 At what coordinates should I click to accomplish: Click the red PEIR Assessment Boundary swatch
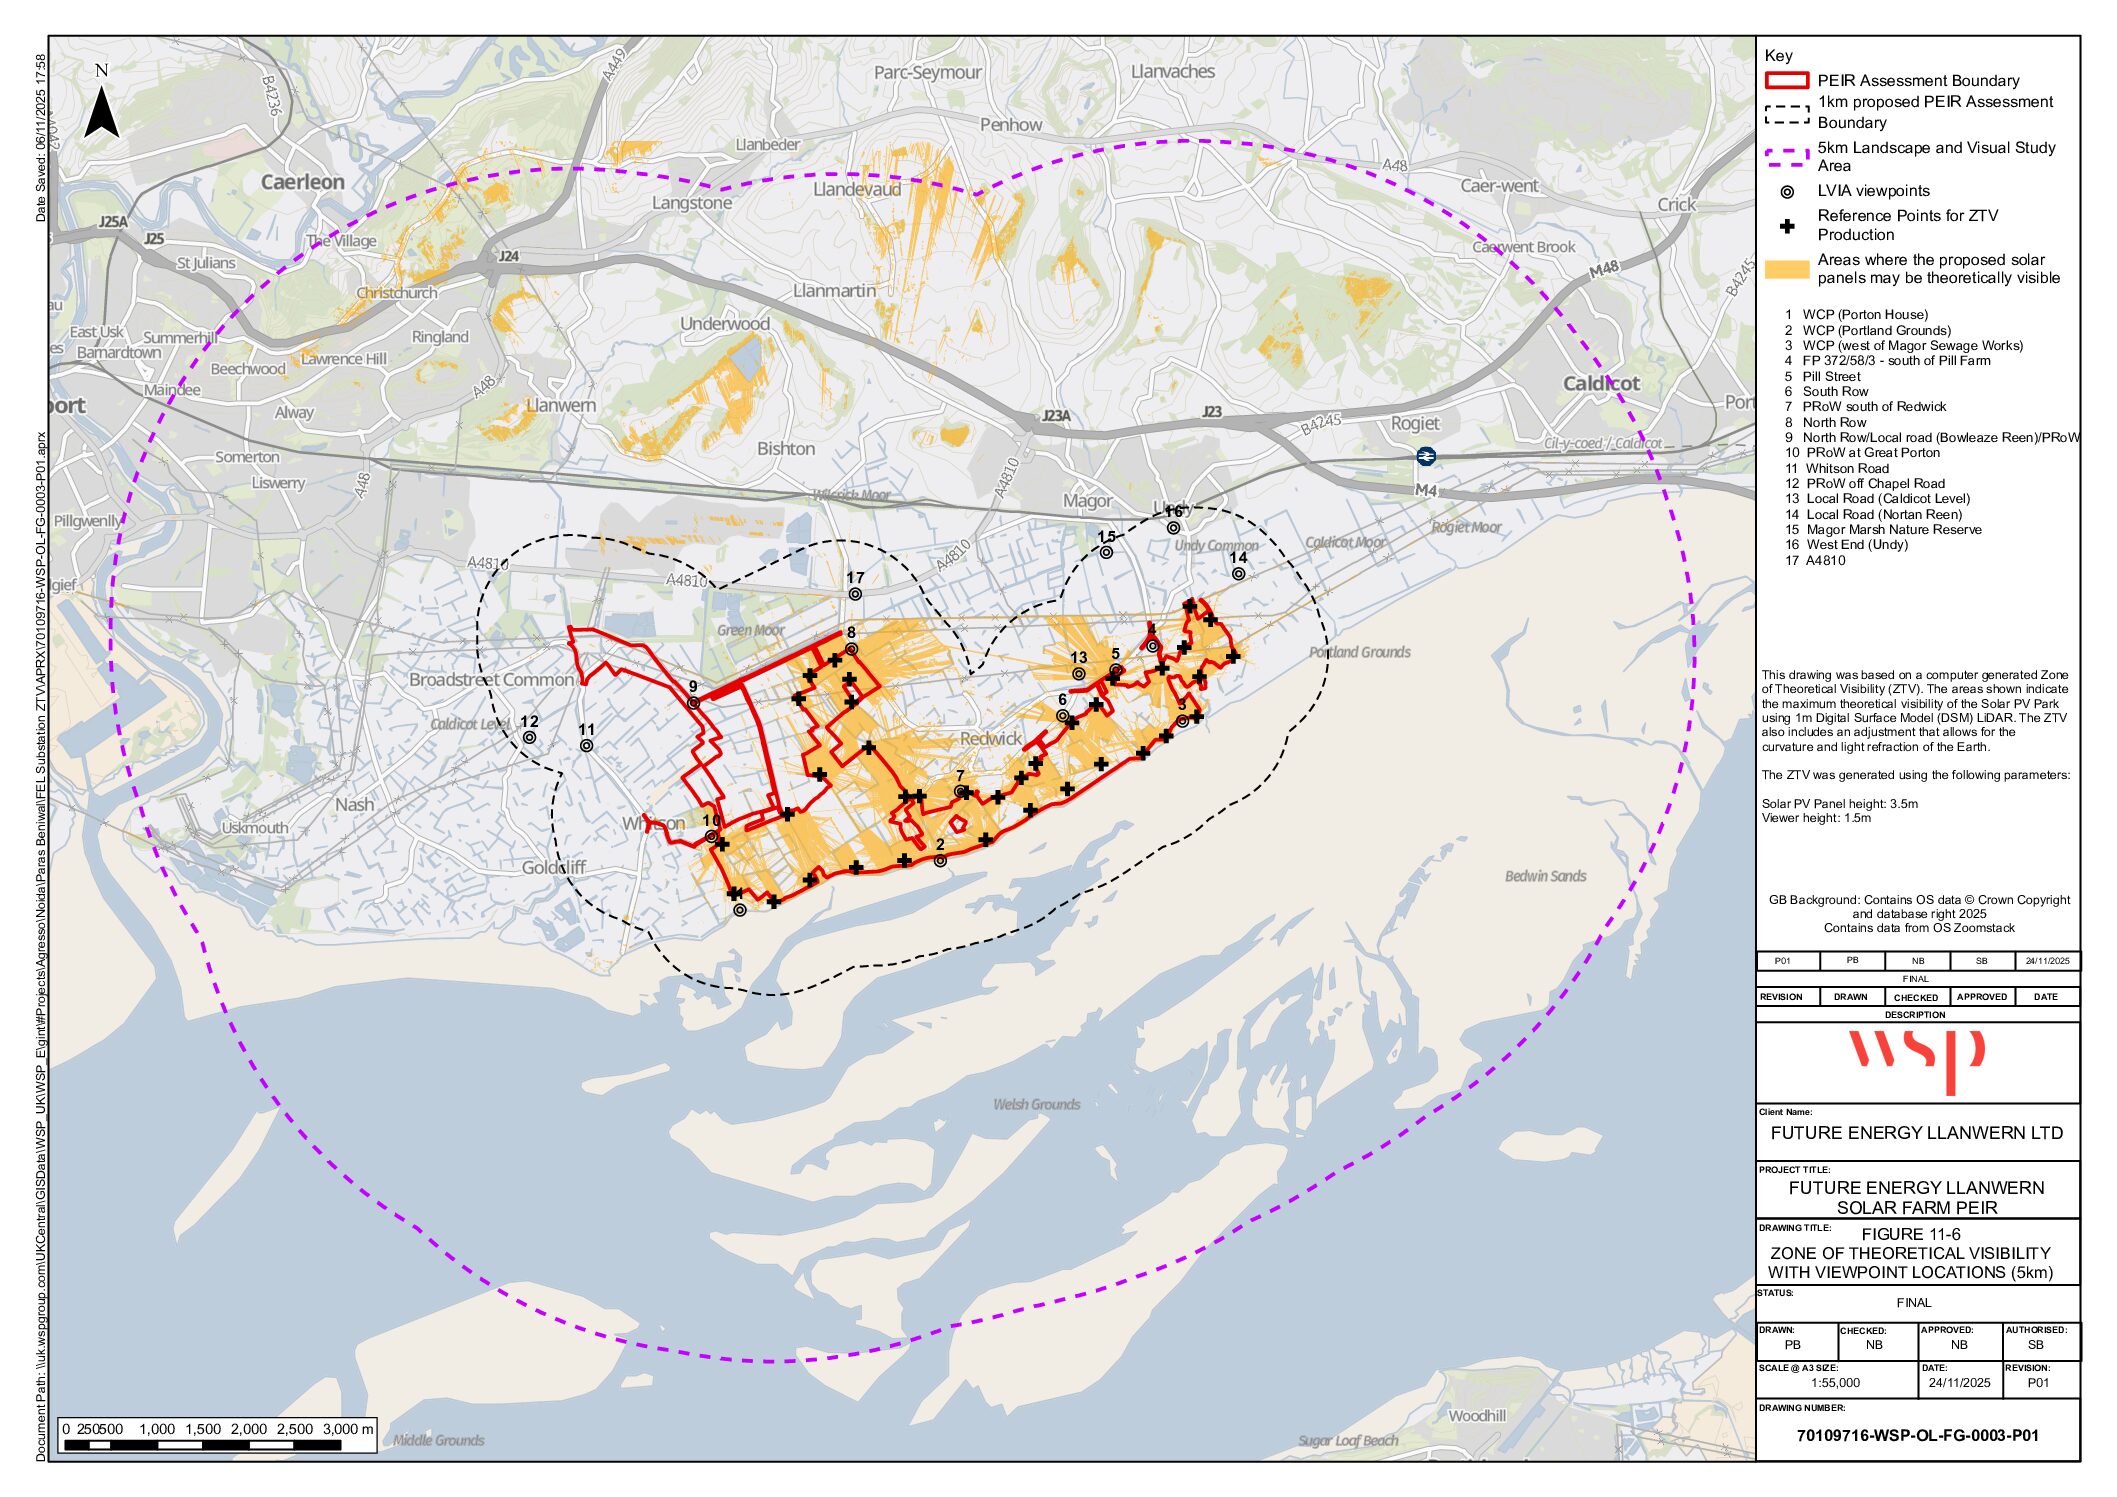pyautogui.click(x=1787, y=81)
